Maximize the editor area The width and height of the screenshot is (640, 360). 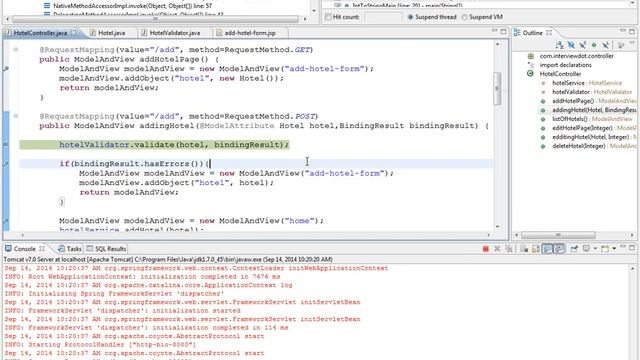click(x=504, y=31)
